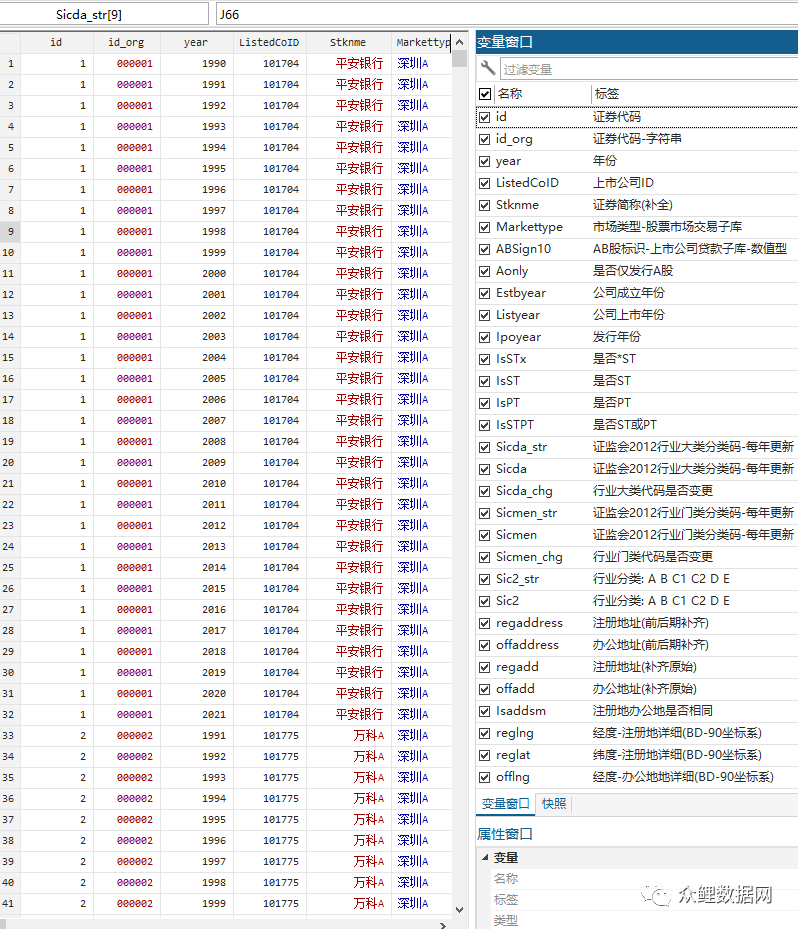This screenshot has height=929, width=798.
Task: Select the Estbyear variable row
Action: click(x=637, y=293)
